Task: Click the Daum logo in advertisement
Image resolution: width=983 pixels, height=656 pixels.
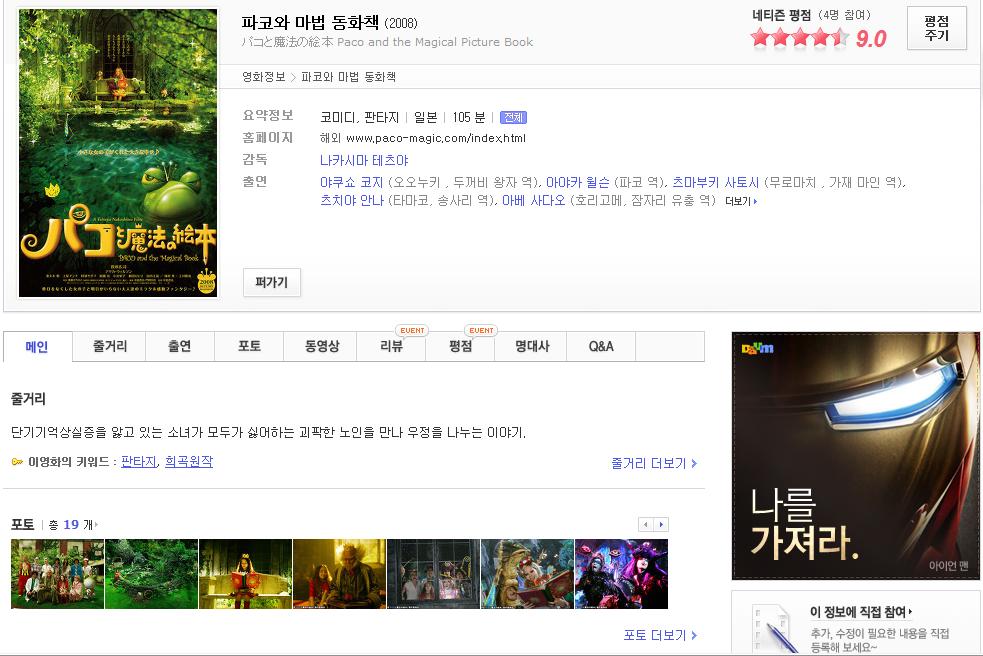Action: [757, 348]
